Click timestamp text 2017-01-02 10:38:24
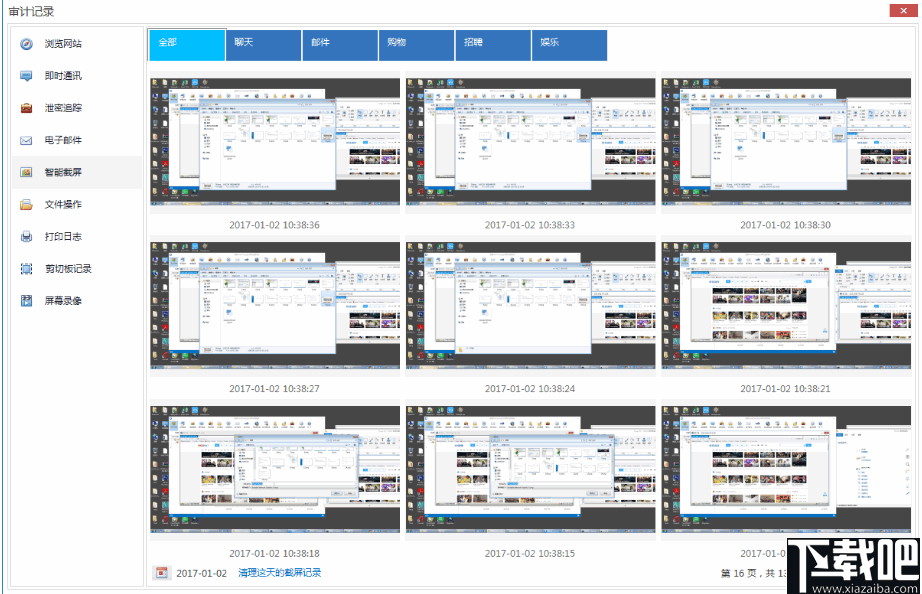Viewport: 922px width, 594px height. [530, 389]
